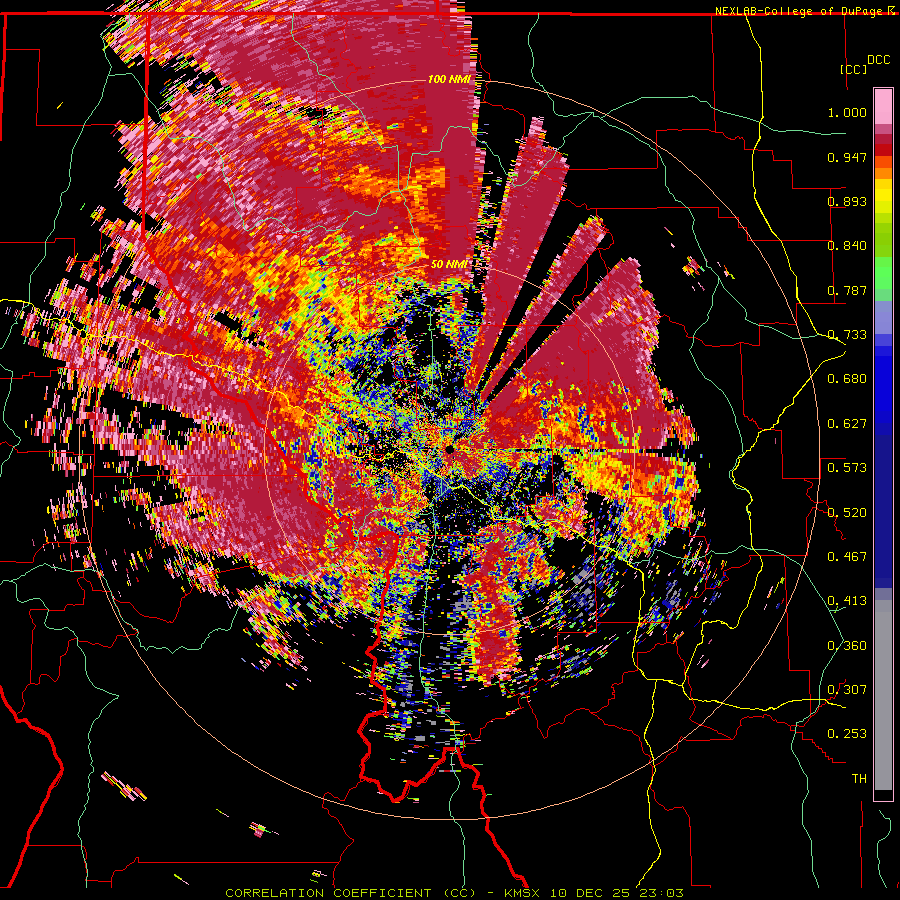Pick the bright green color bar segment above 0.787
The width and height of the screenshot is (900, 900).
coord(883,273)
